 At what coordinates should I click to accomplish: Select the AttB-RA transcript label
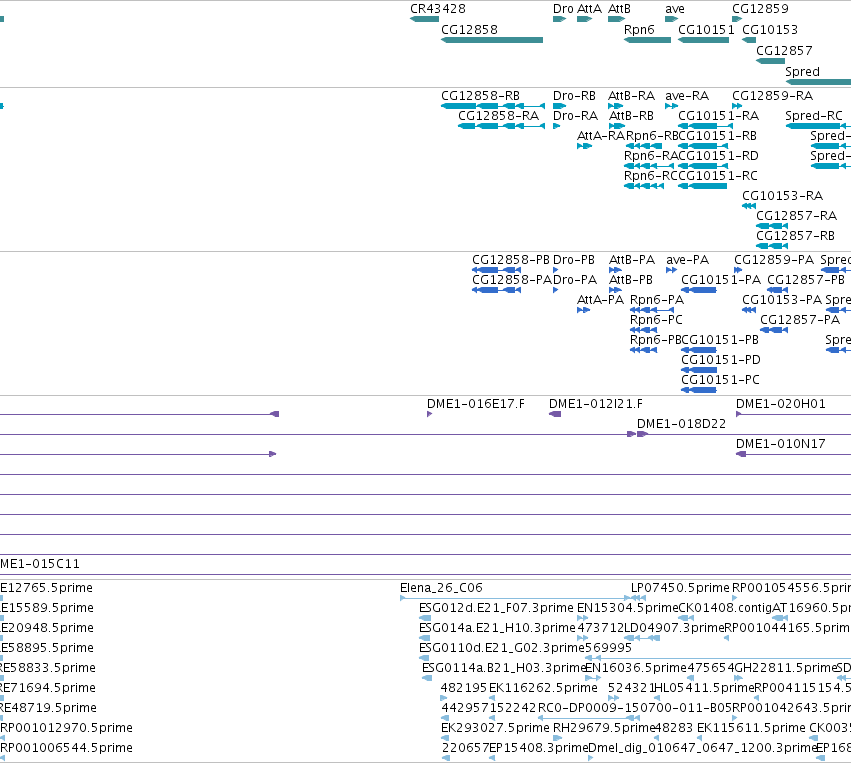(x=631, y=96)
